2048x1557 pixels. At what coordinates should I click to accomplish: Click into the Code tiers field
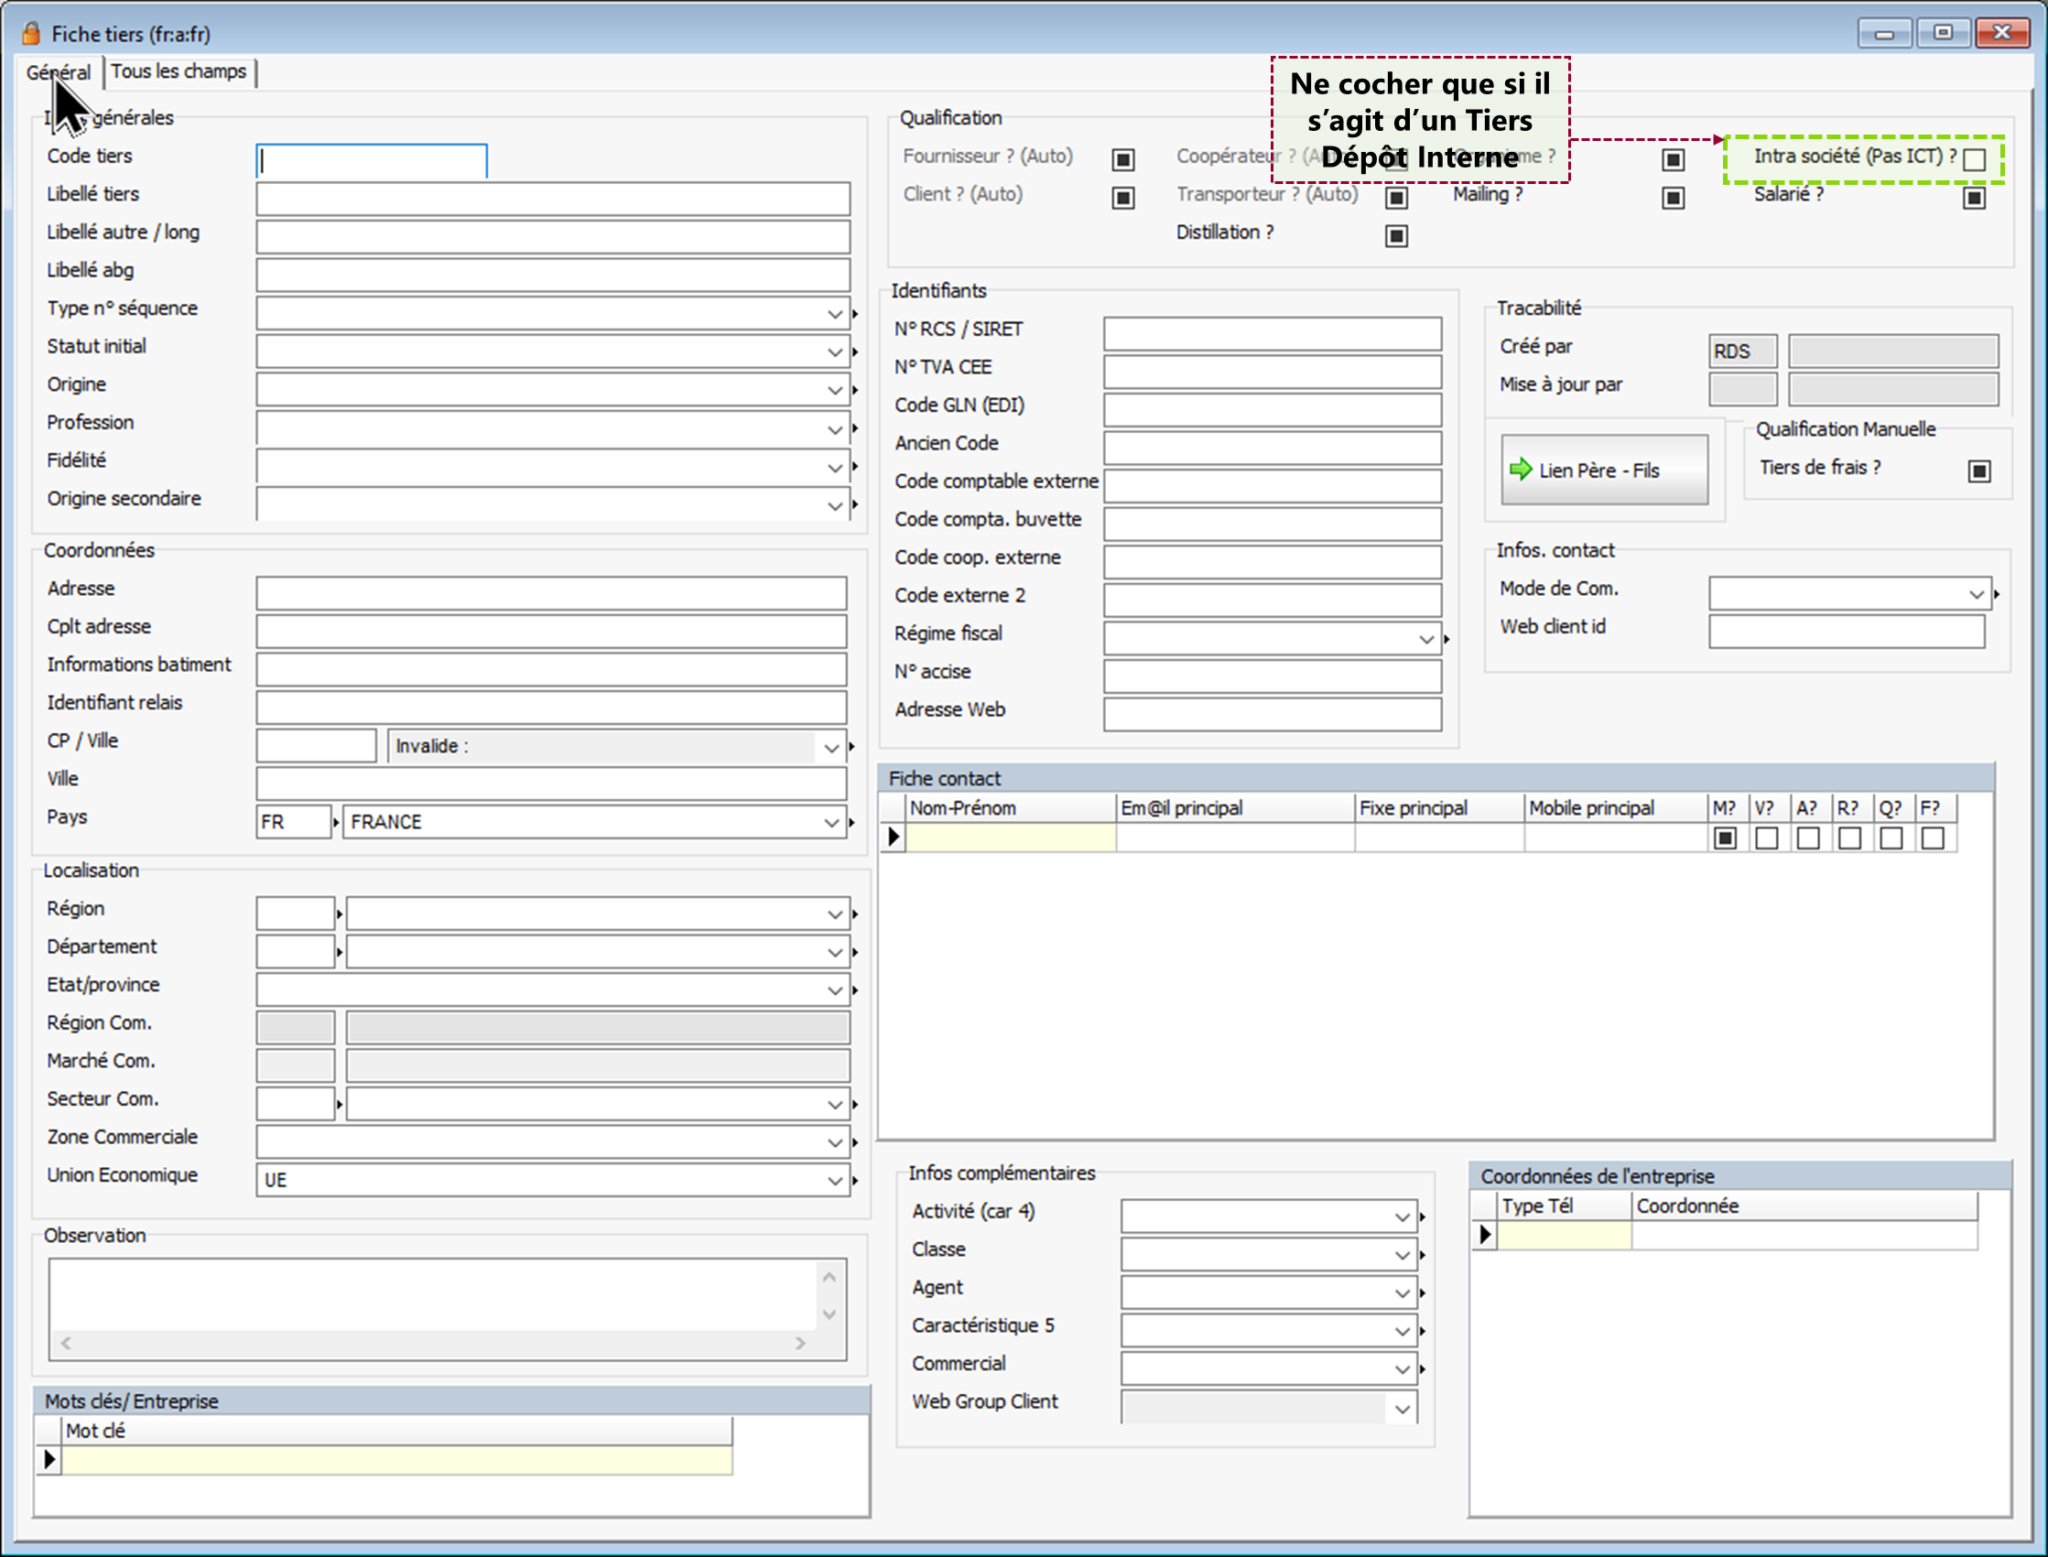372,161
